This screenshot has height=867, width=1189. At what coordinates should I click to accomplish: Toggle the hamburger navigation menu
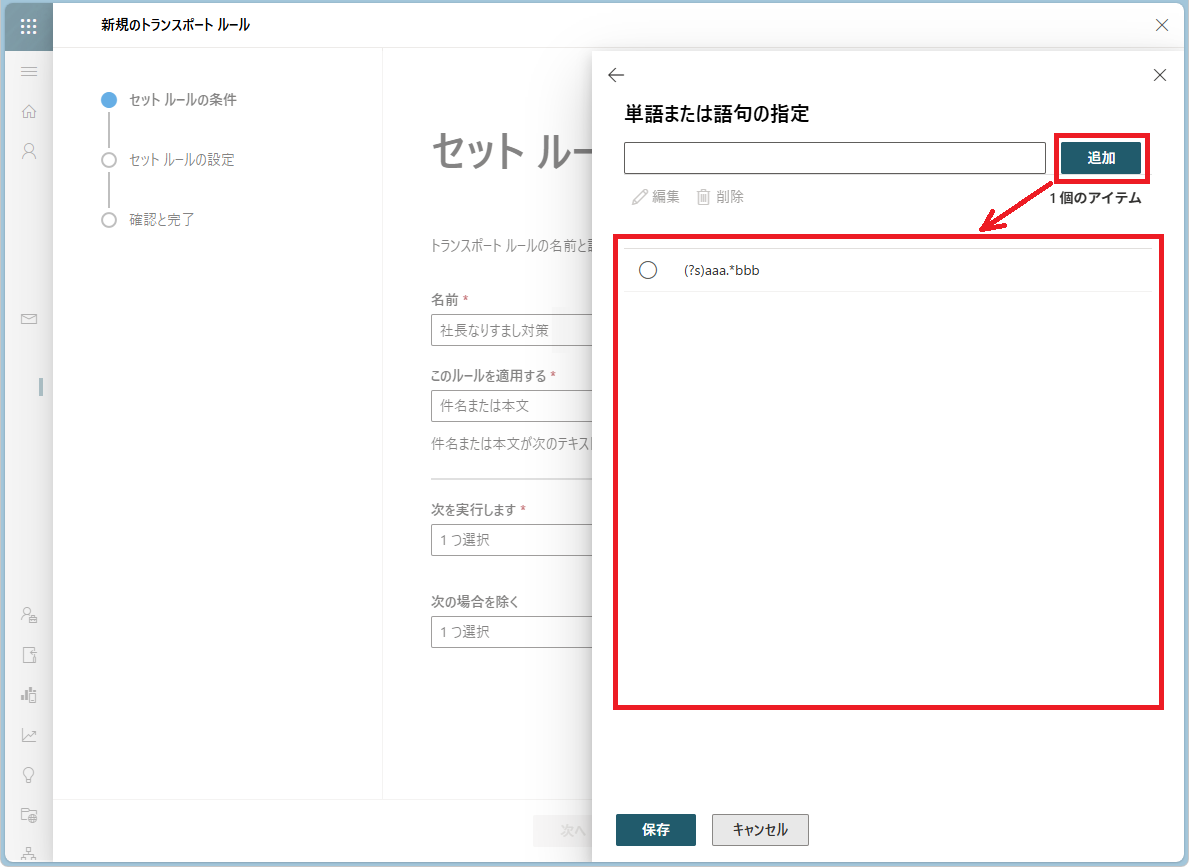click(x=29, y=71)
